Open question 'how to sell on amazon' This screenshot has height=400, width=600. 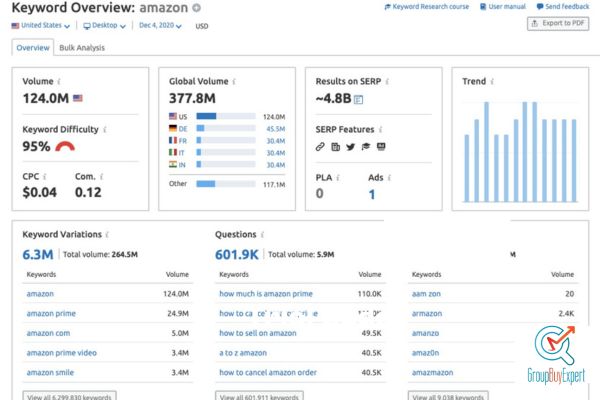[258, 333]
